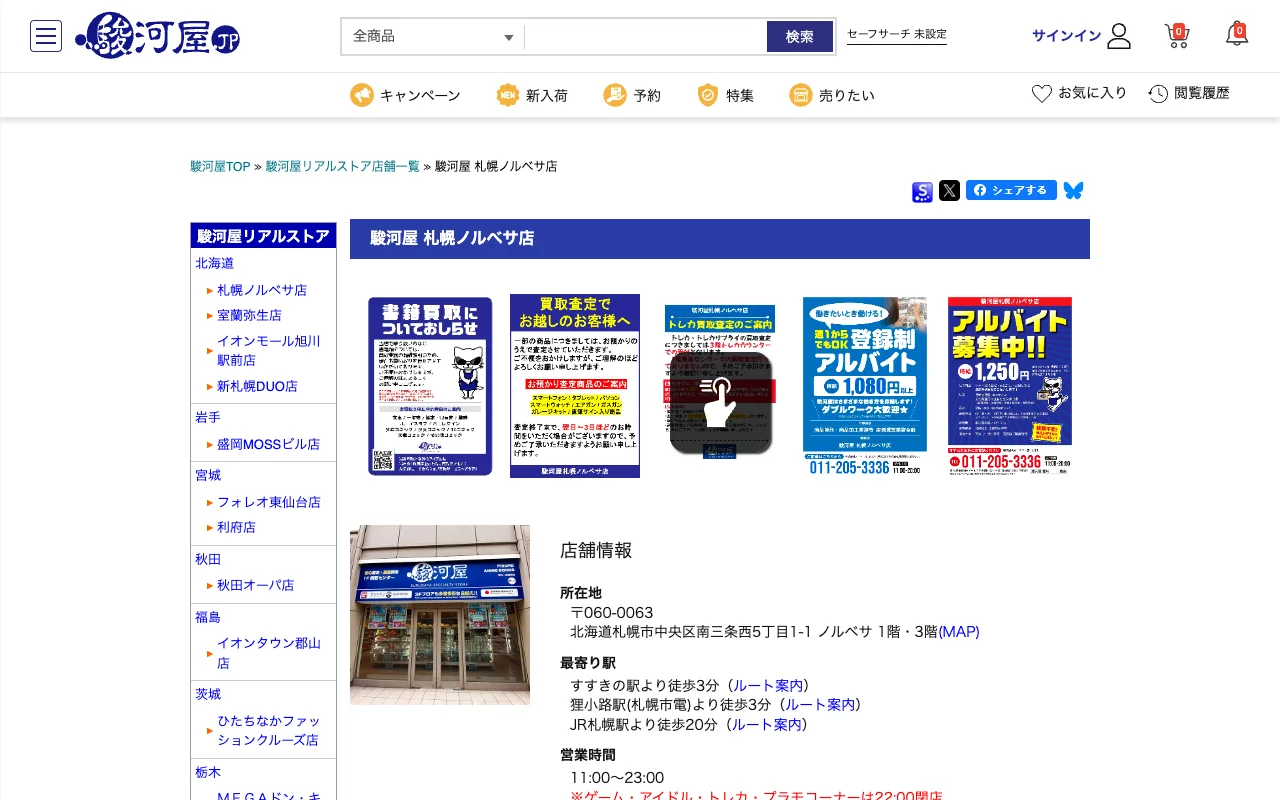The width and height of the screenshot is (1280, 800).
Task: Open the hamburger menu icon
Action: [46, 36]
